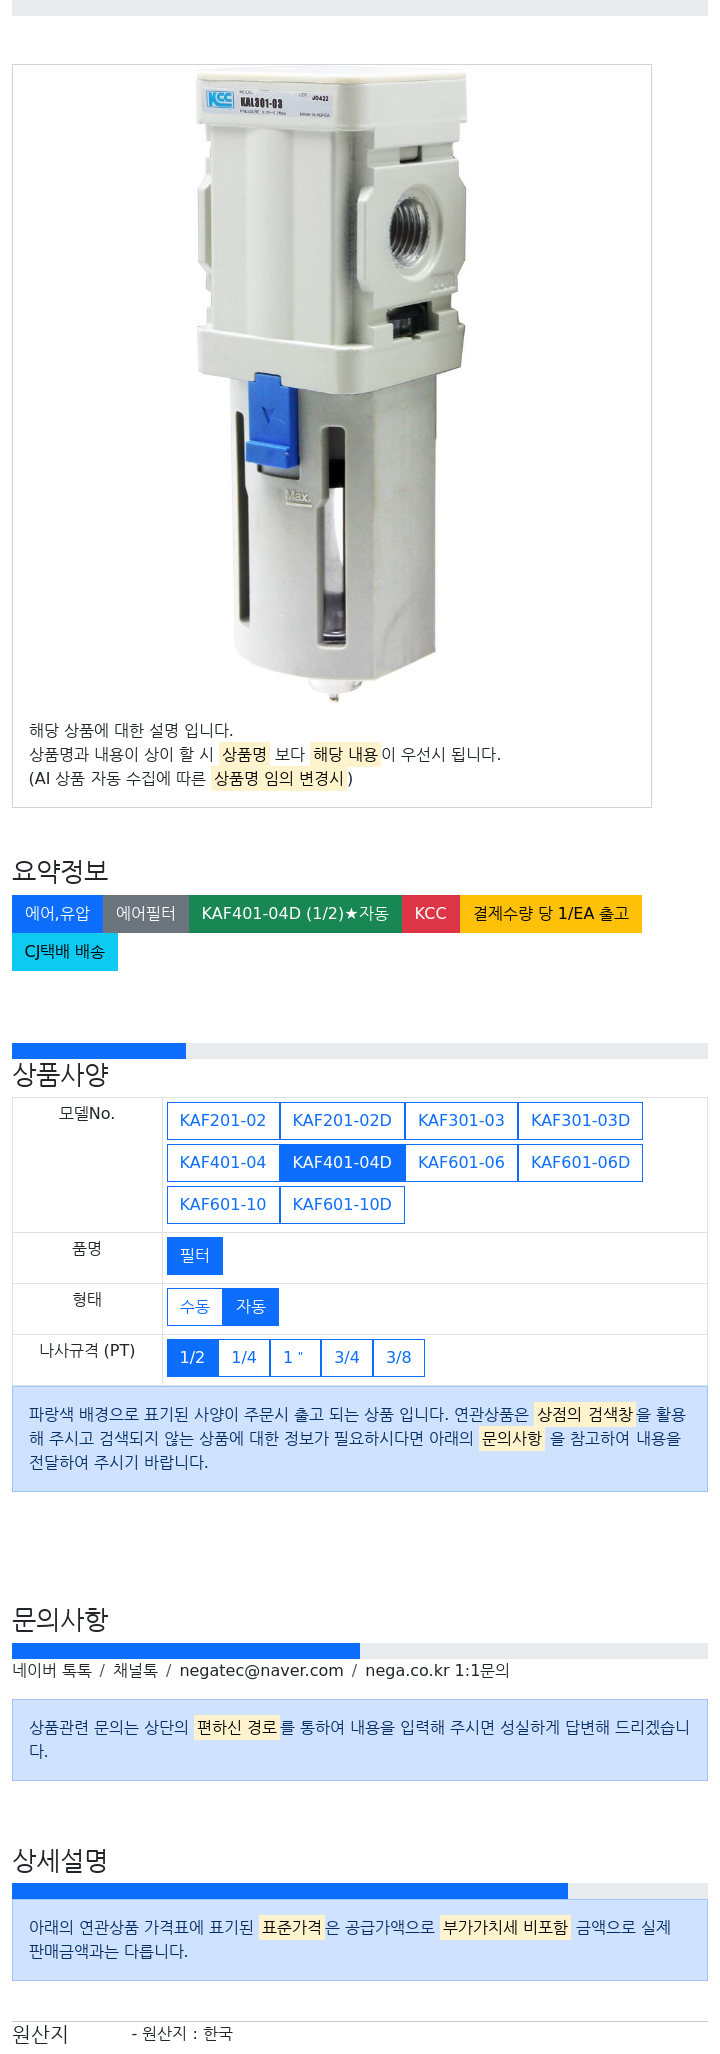Pick the KAF601-10D model
Image resolution: width=720 pixels, height=2054 pixels.
[342, 1205]
